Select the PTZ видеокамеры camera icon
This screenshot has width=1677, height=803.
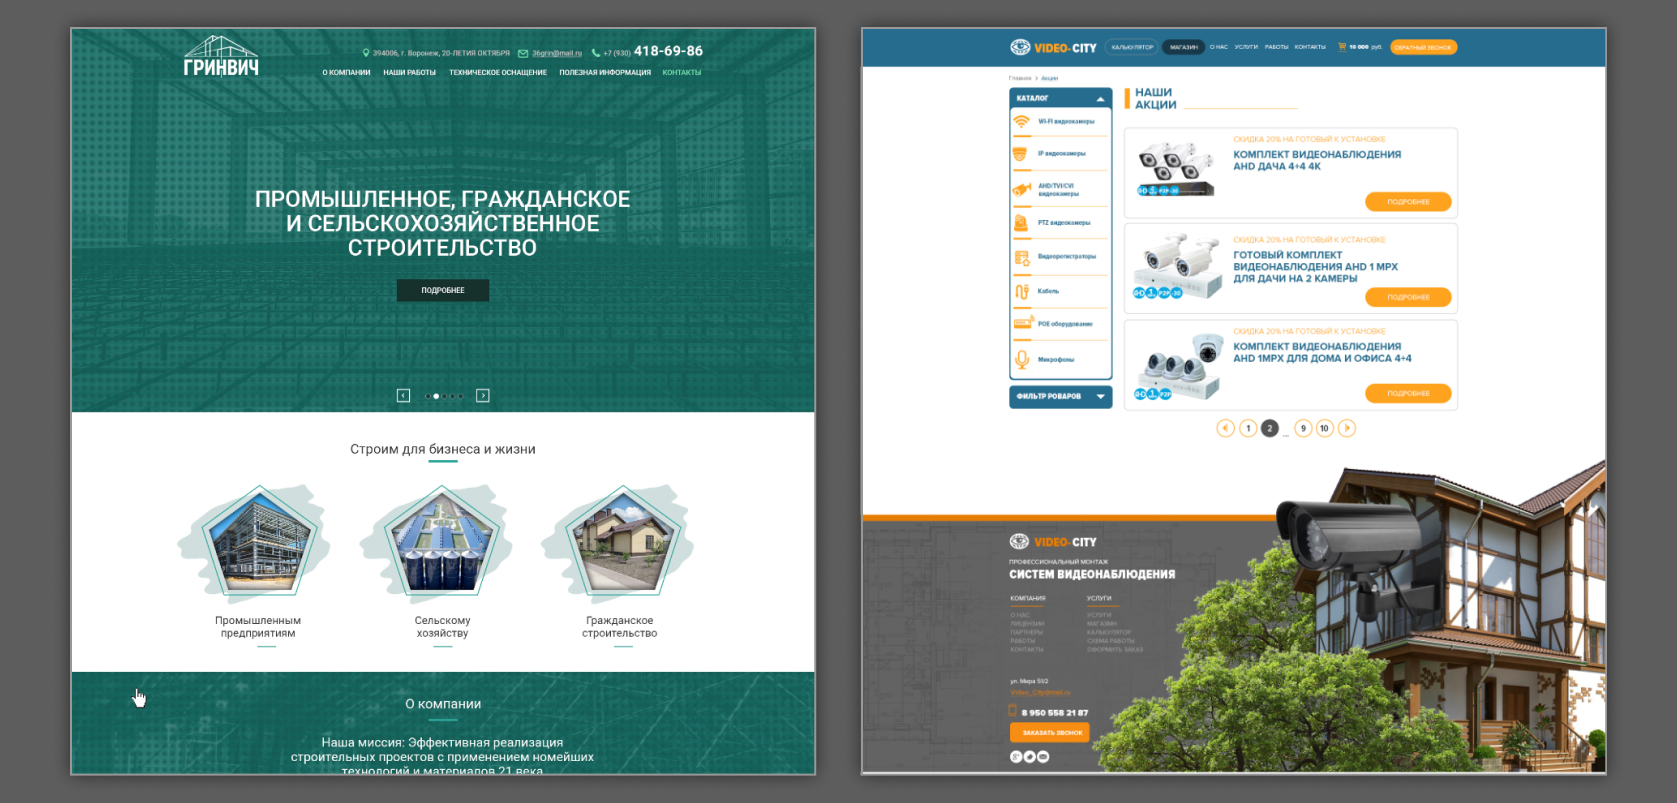(1021, 223)
